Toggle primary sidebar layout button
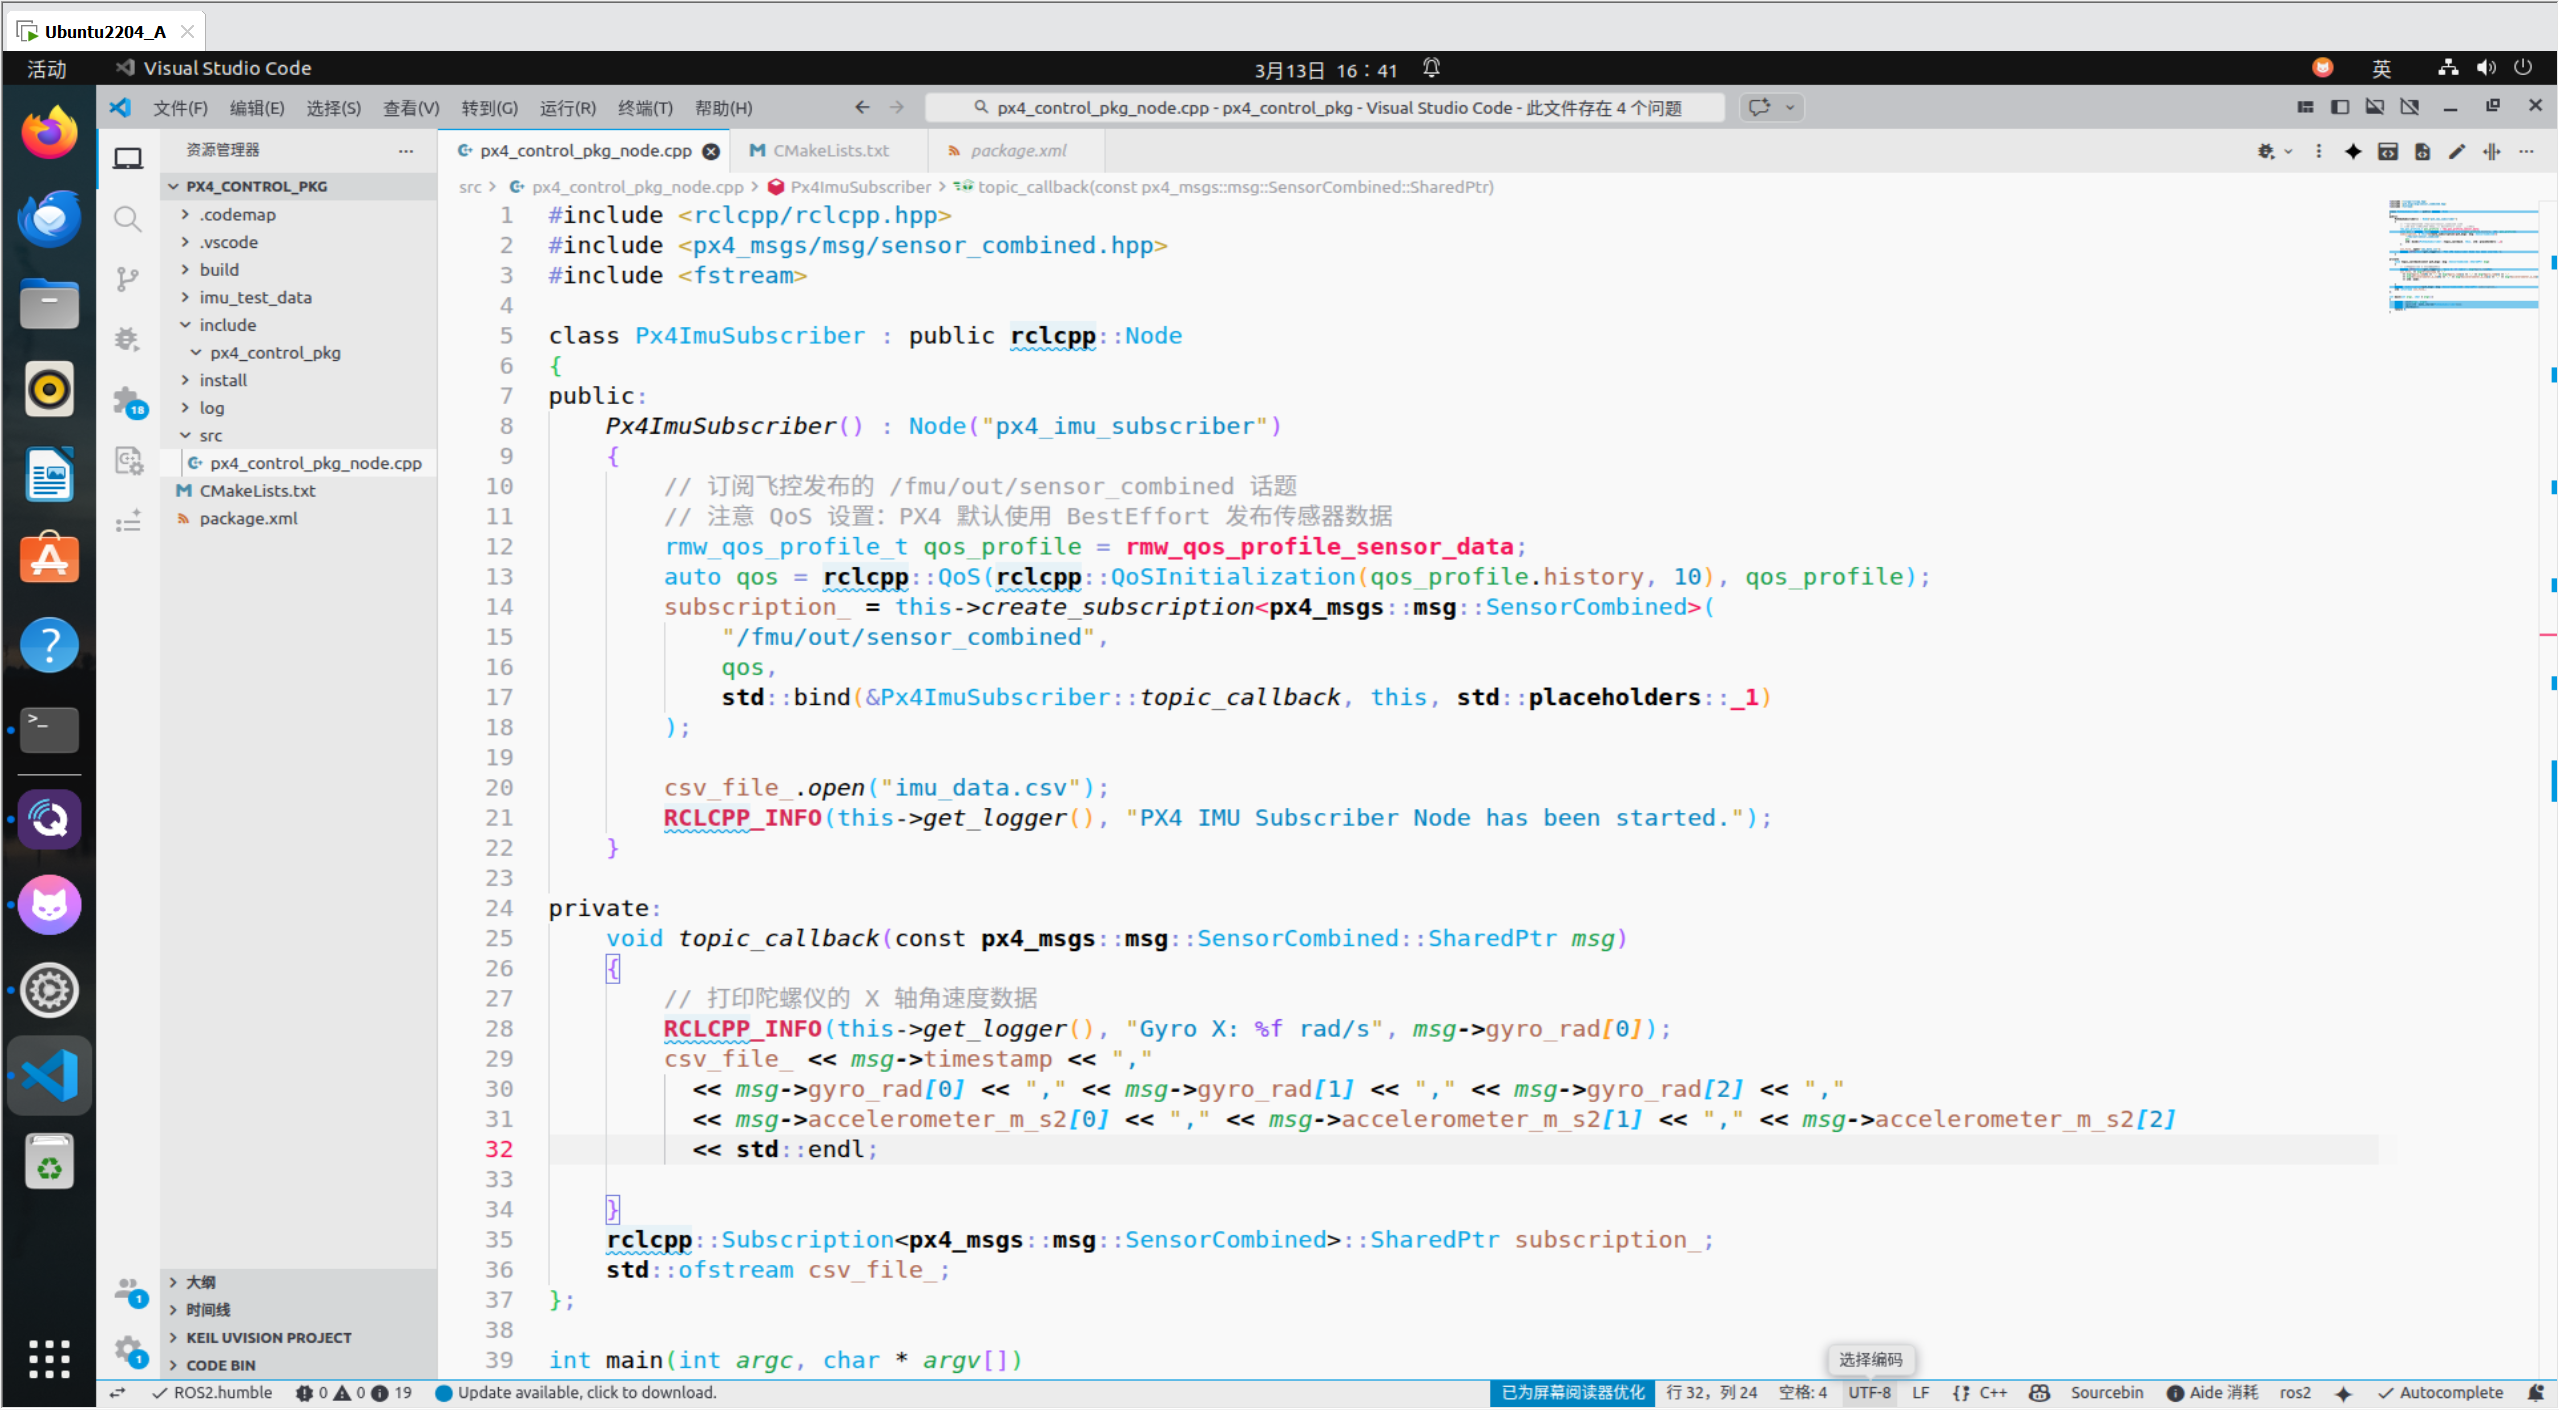This screenshot has width=2559, height=1410. [2339, 107]
